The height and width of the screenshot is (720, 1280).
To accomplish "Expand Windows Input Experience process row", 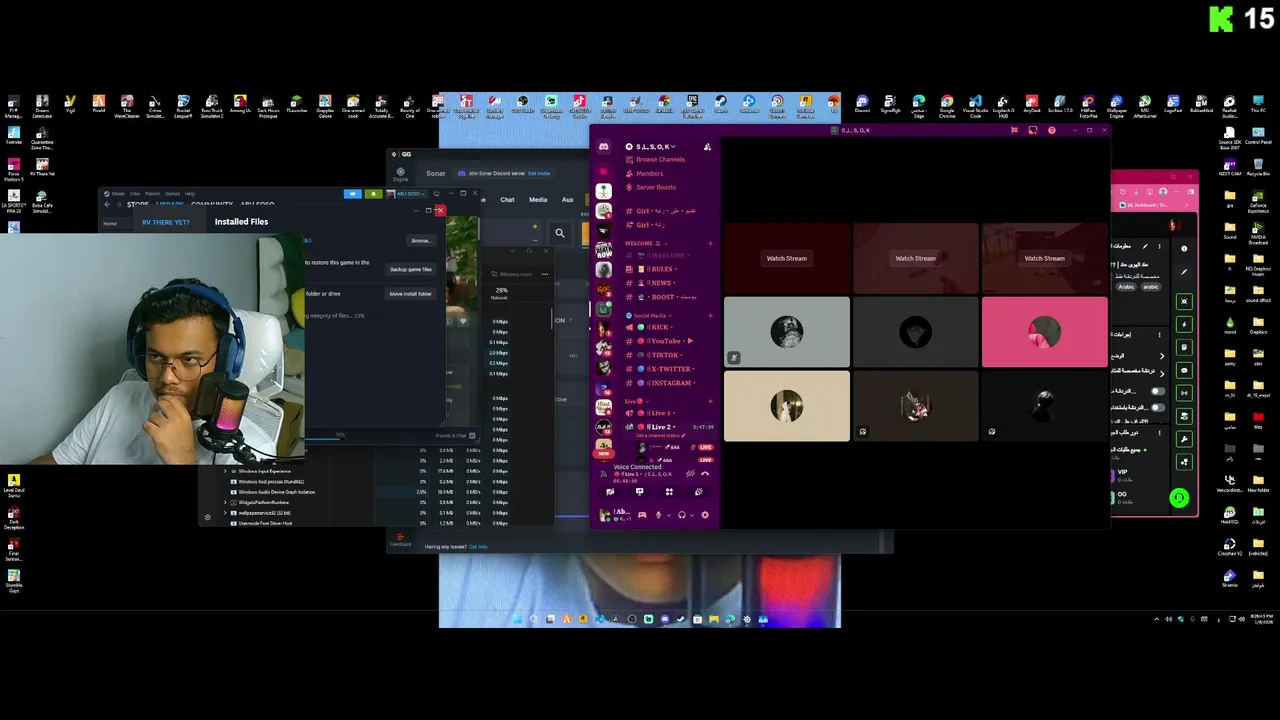I will [225, 471].
